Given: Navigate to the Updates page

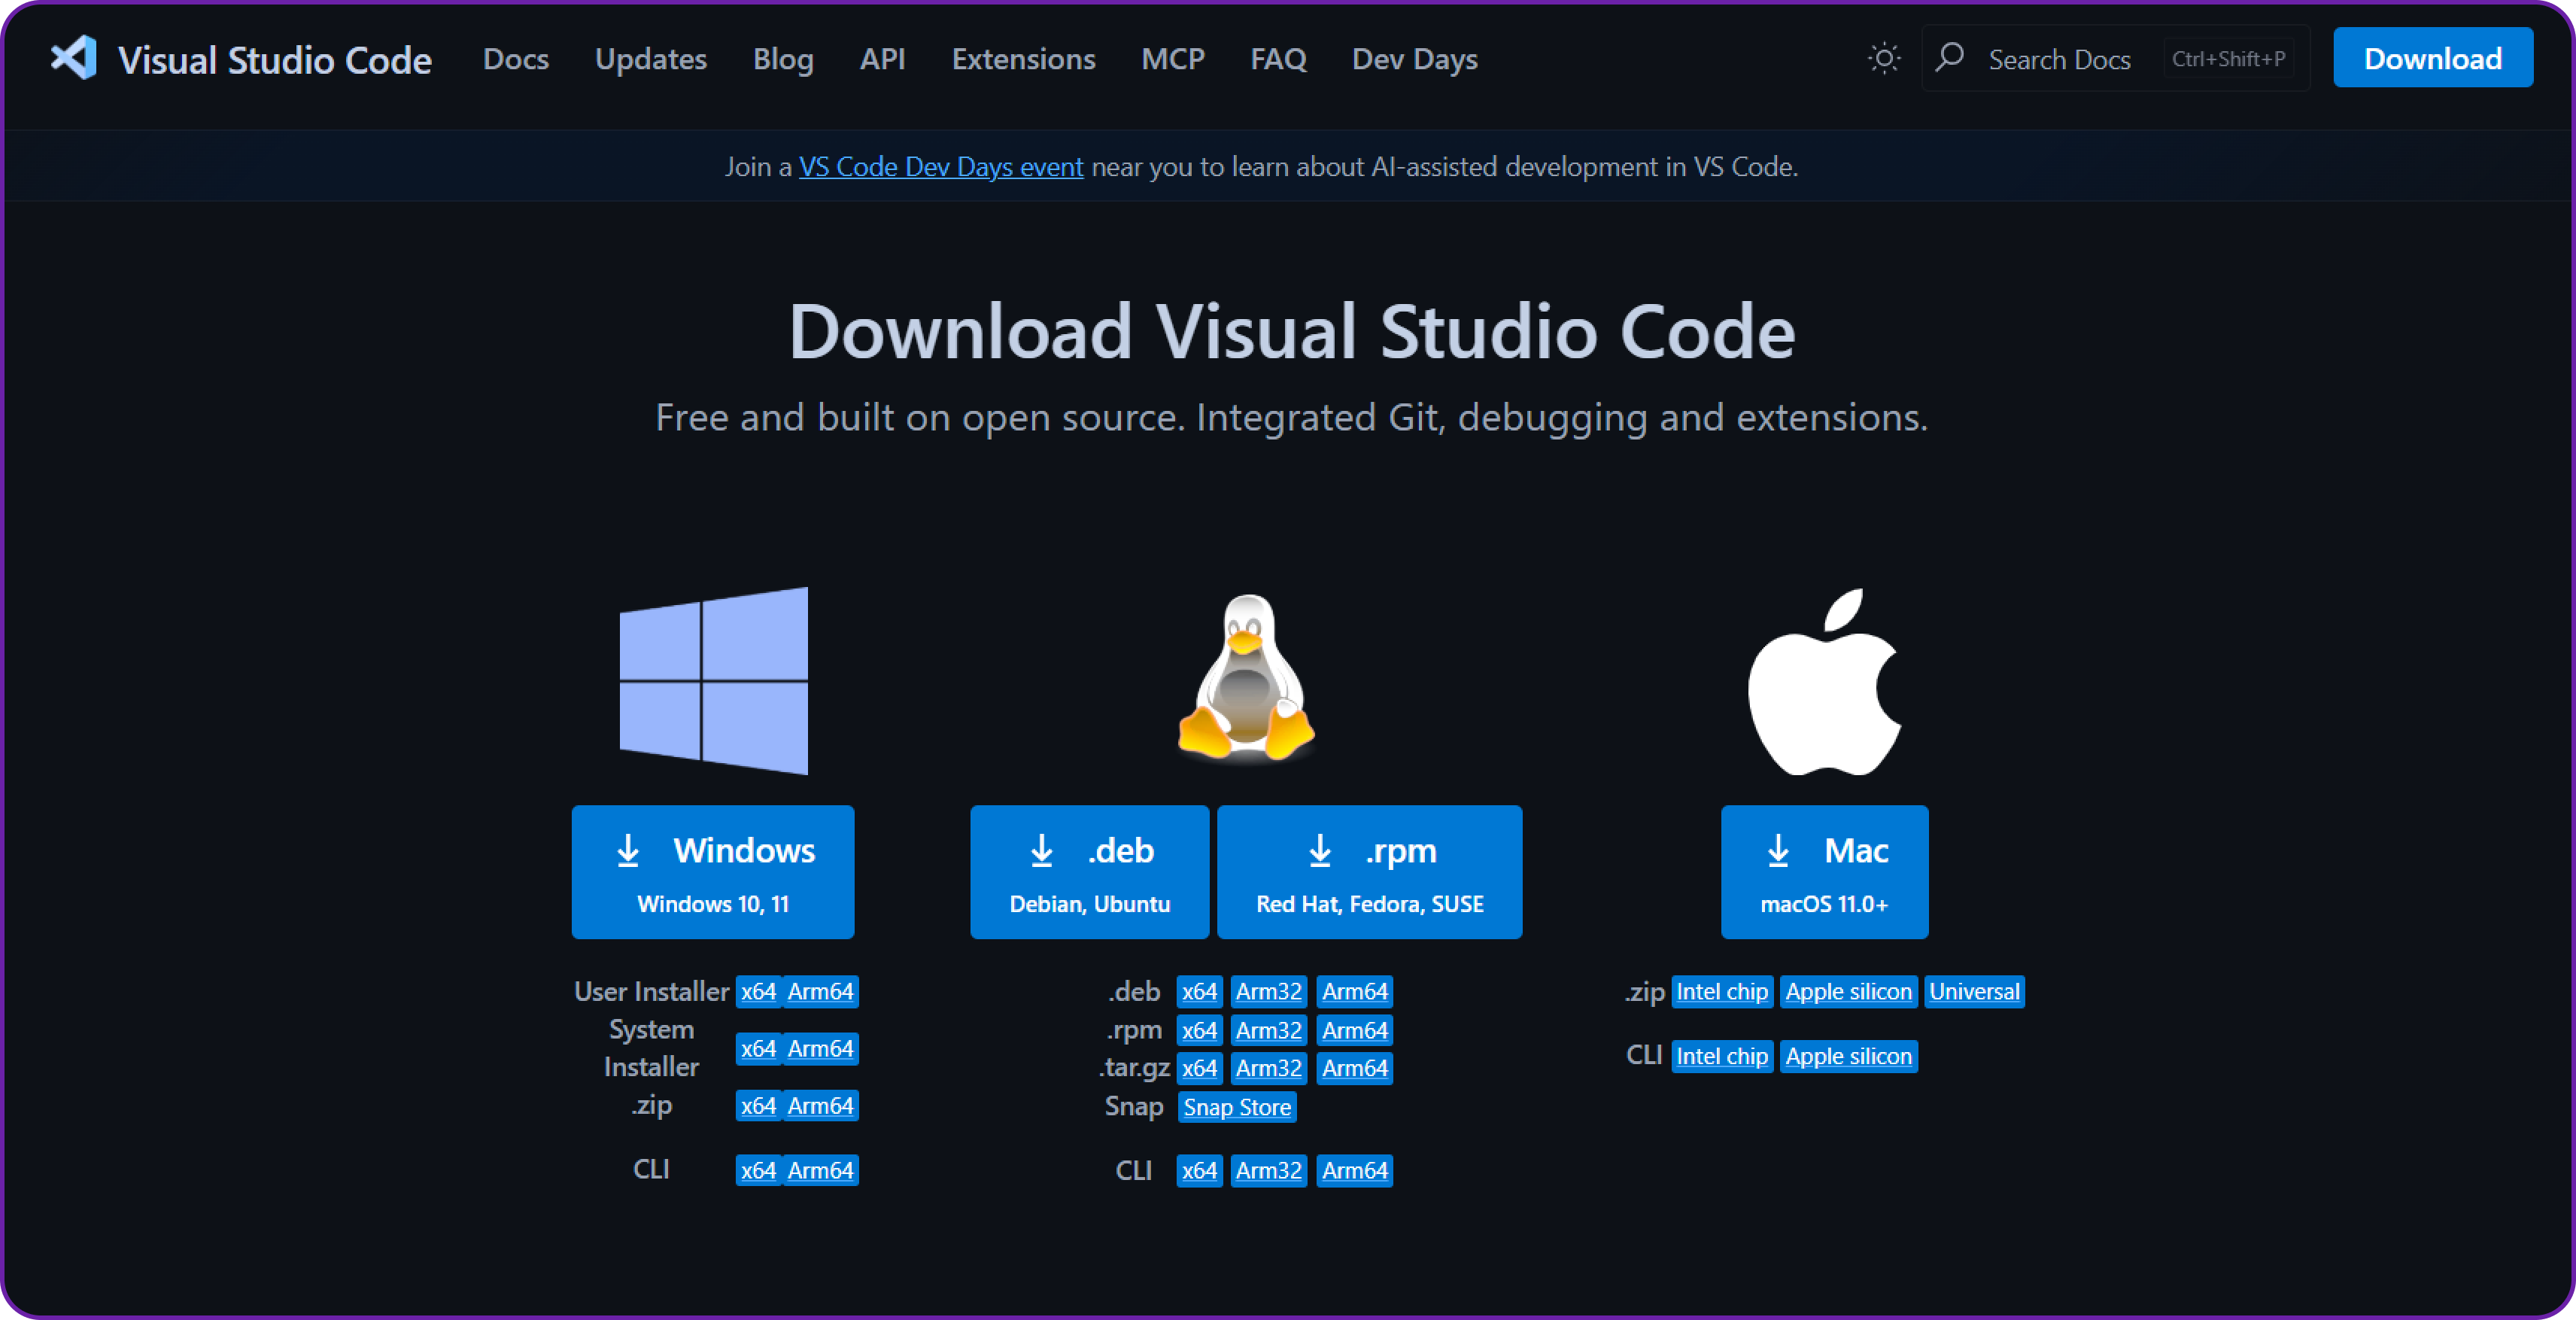Looking at the screenshot, I should 650,59.
